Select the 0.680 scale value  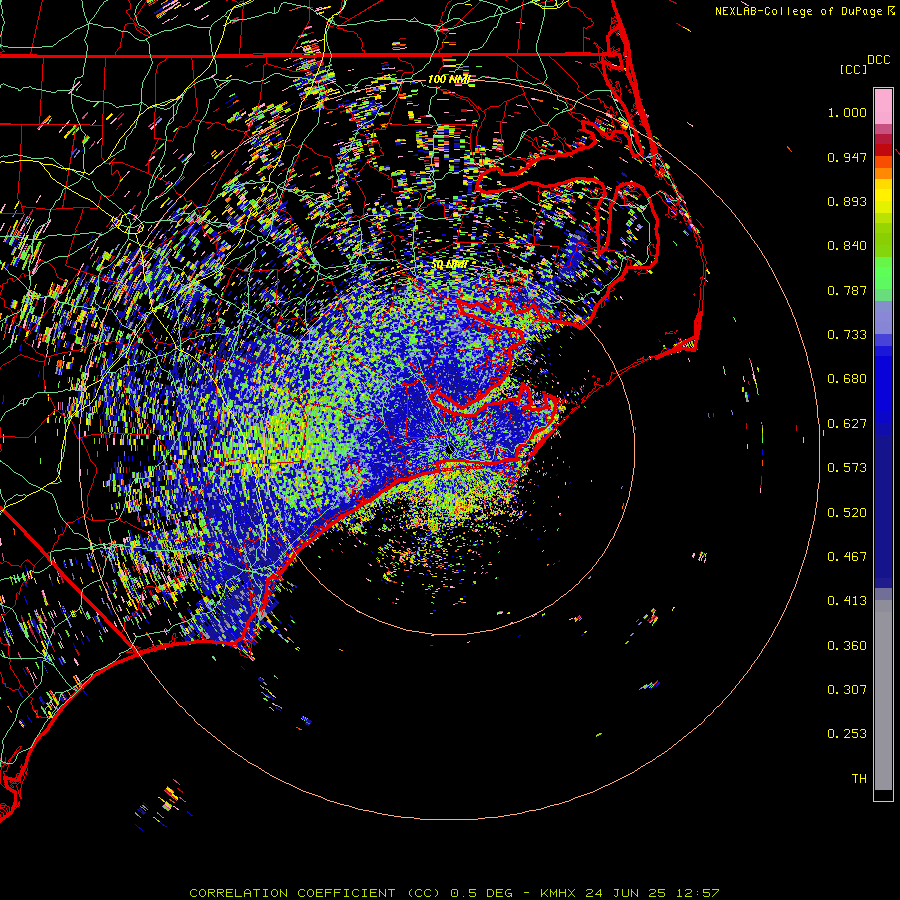point(847,379)
